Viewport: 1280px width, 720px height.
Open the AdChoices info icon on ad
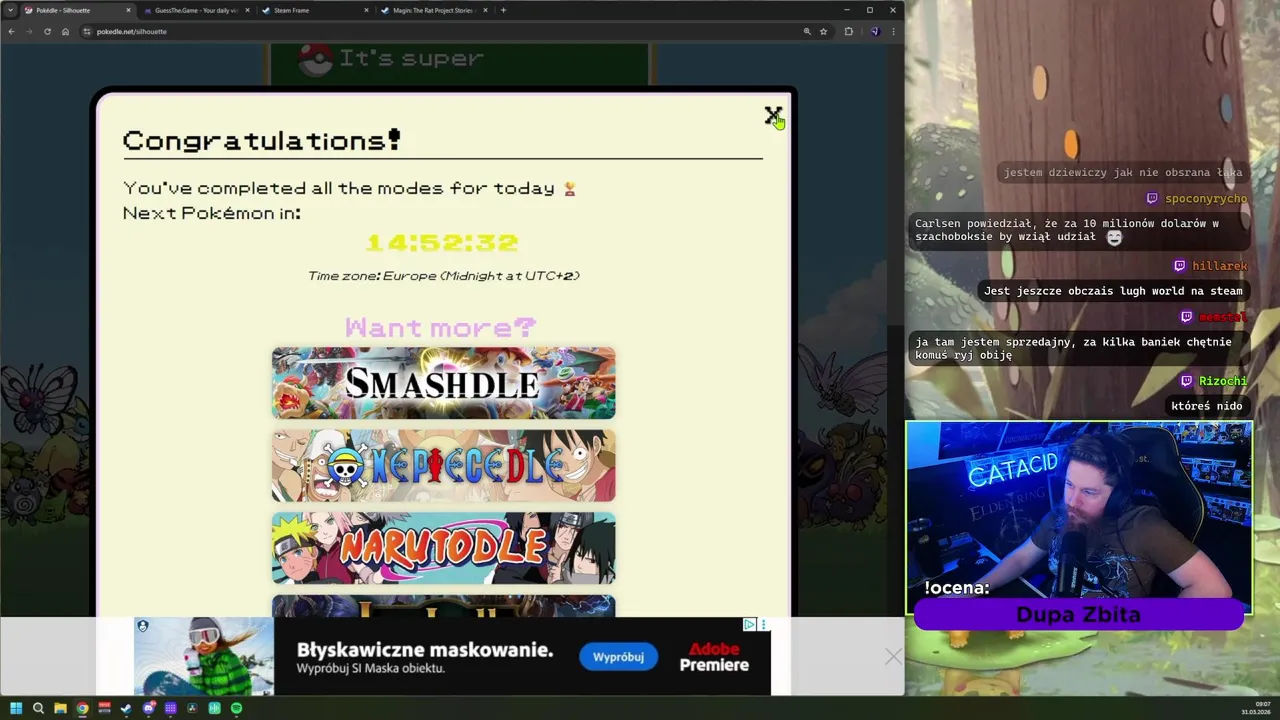point(749,624)
